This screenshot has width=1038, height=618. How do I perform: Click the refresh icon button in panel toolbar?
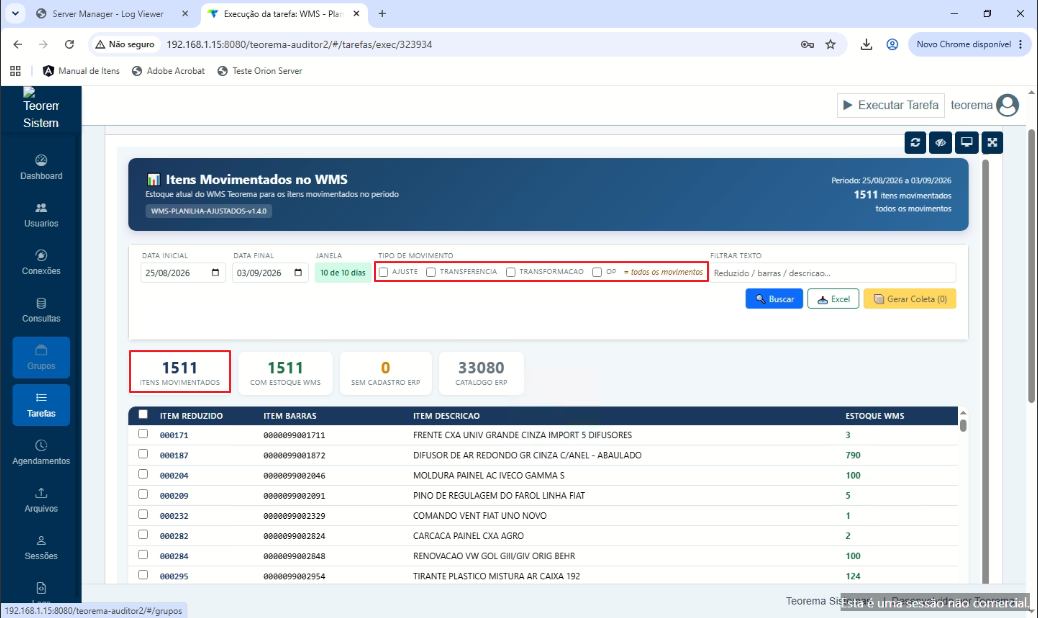915,142
